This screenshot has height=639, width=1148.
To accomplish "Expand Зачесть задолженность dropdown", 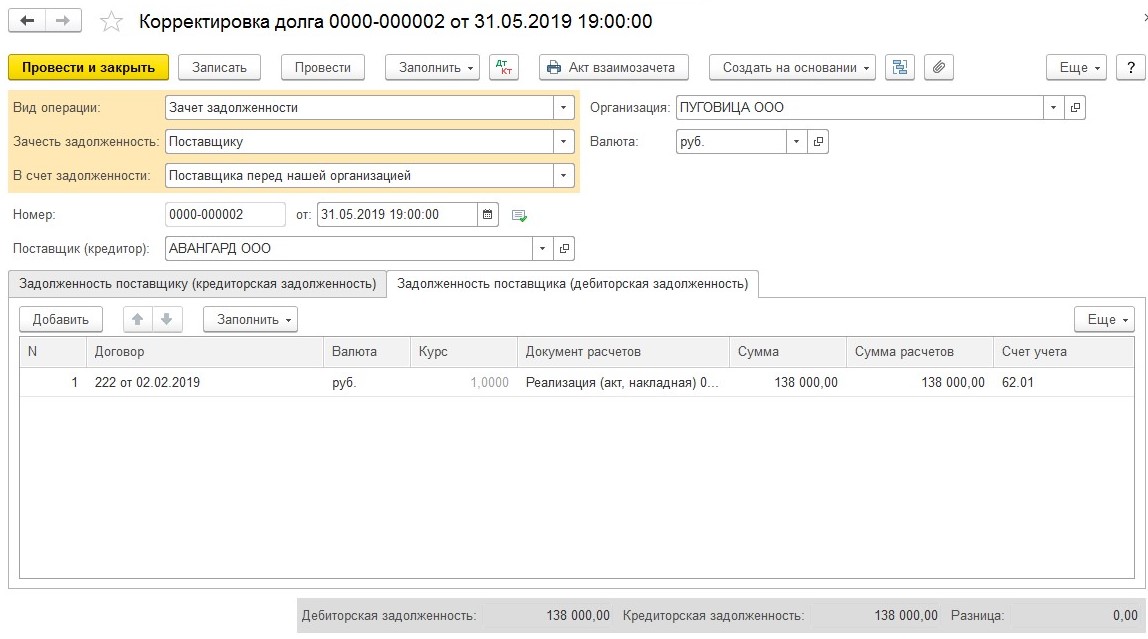I will (x=565, y=142).
